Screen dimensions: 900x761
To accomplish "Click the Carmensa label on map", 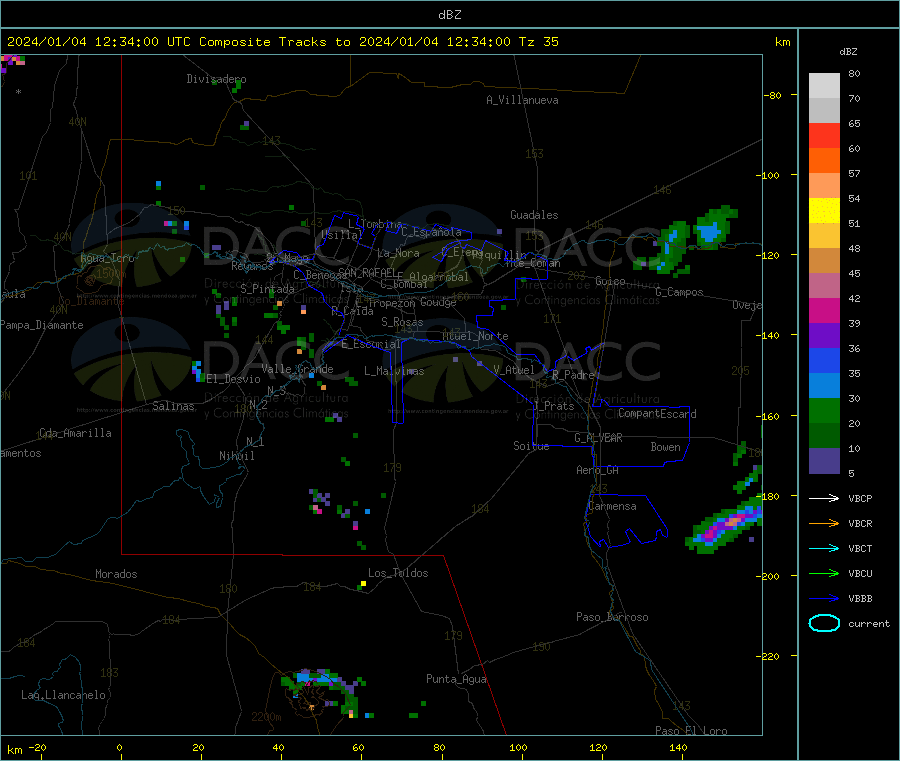I will click(612, 506).
